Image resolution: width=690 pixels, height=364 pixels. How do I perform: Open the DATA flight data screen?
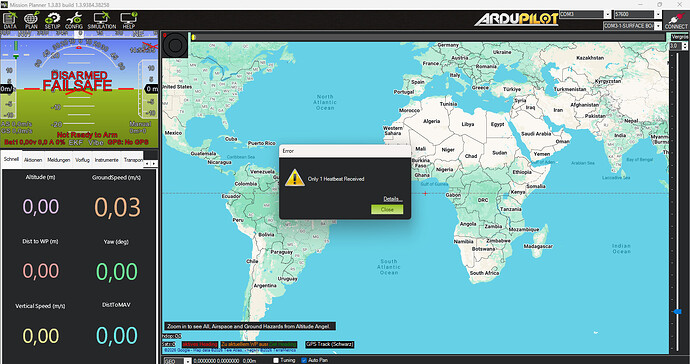click(x=10, y=20)
